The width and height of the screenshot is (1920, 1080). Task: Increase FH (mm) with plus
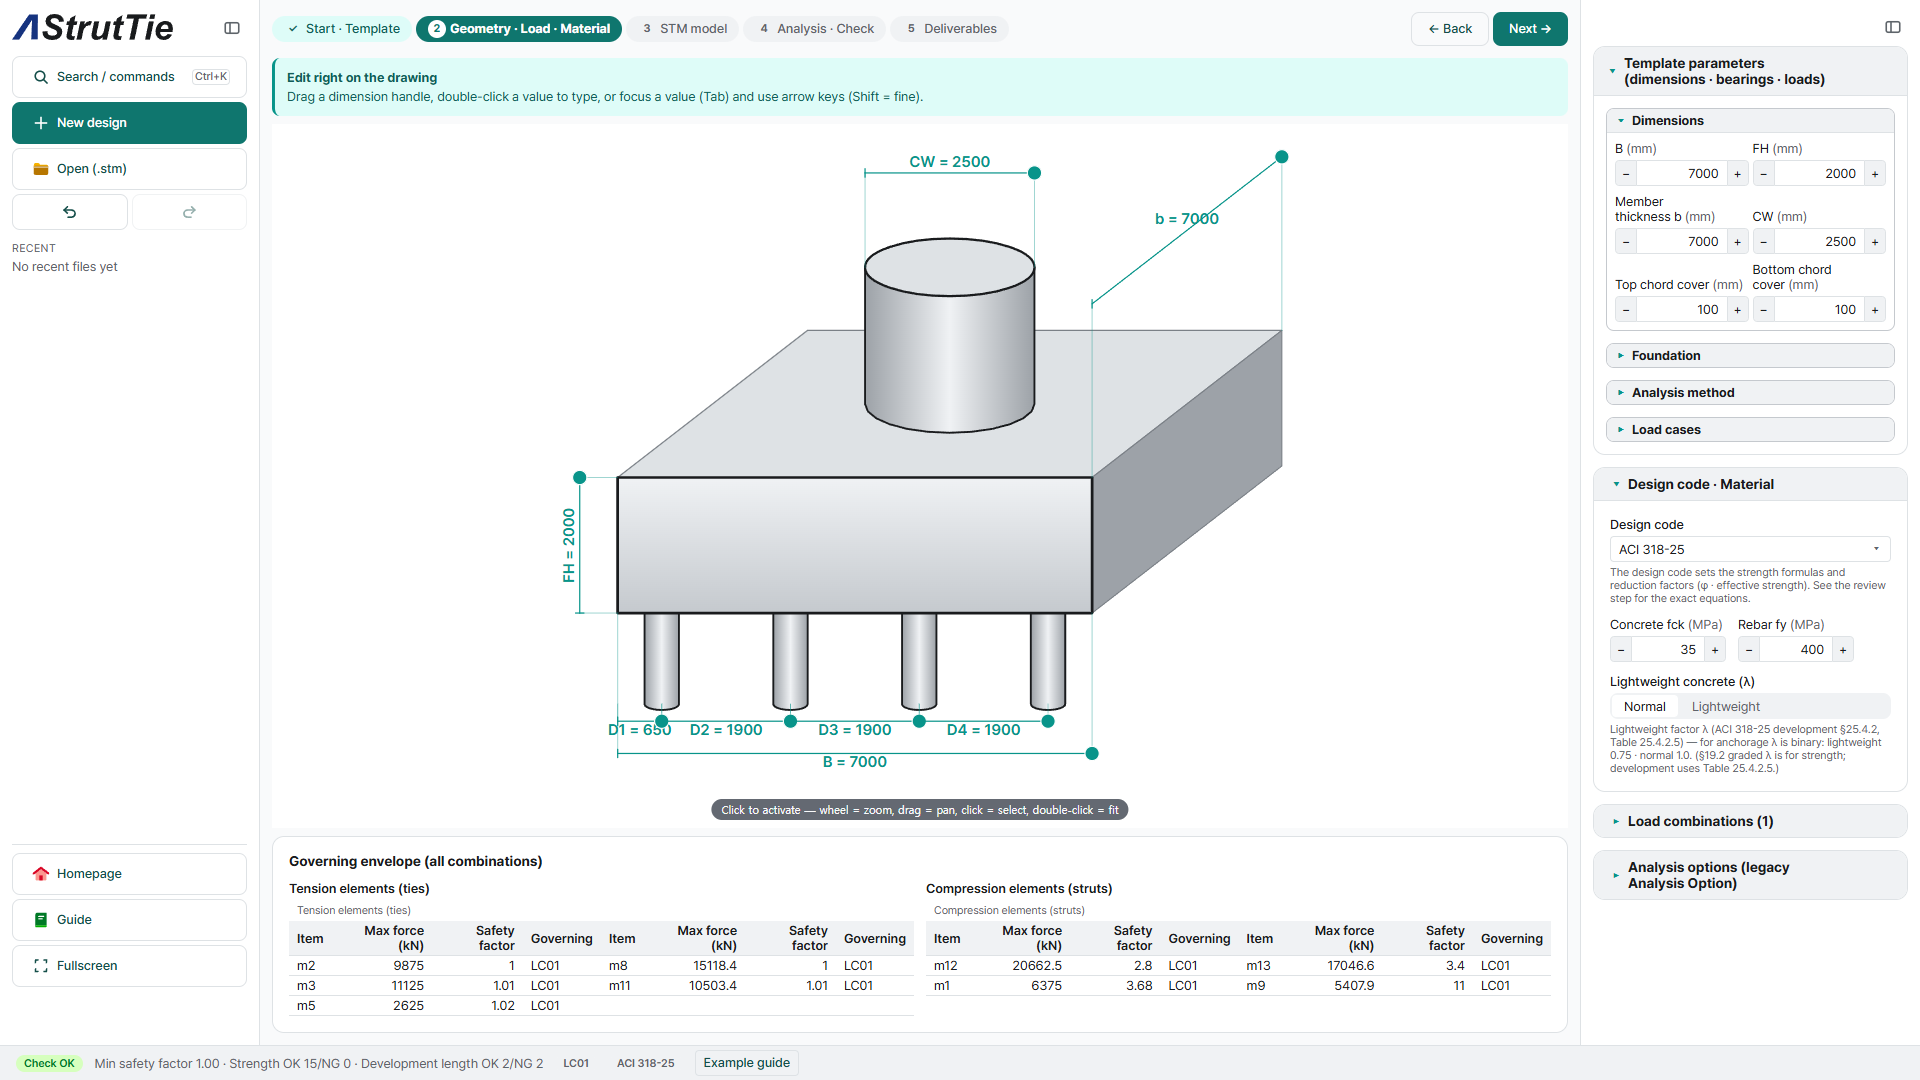coord(1875,174)
